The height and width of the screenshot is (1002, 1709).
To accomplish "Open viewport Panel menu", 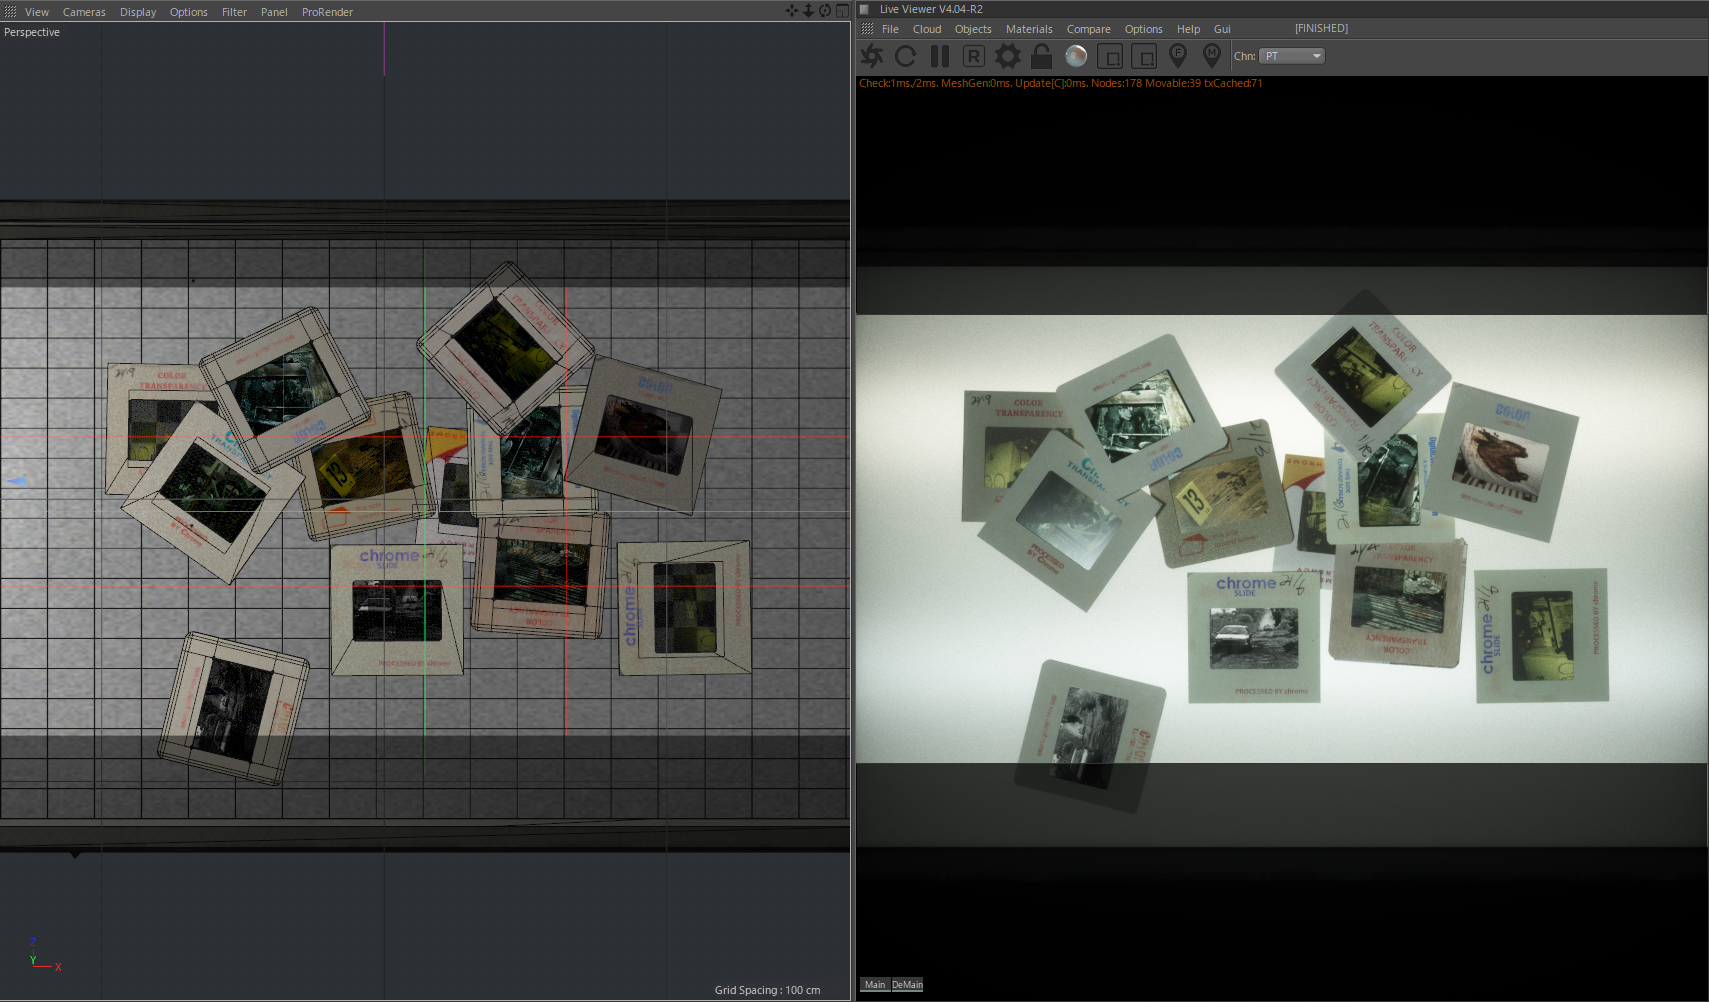I will tap(274, 12).
